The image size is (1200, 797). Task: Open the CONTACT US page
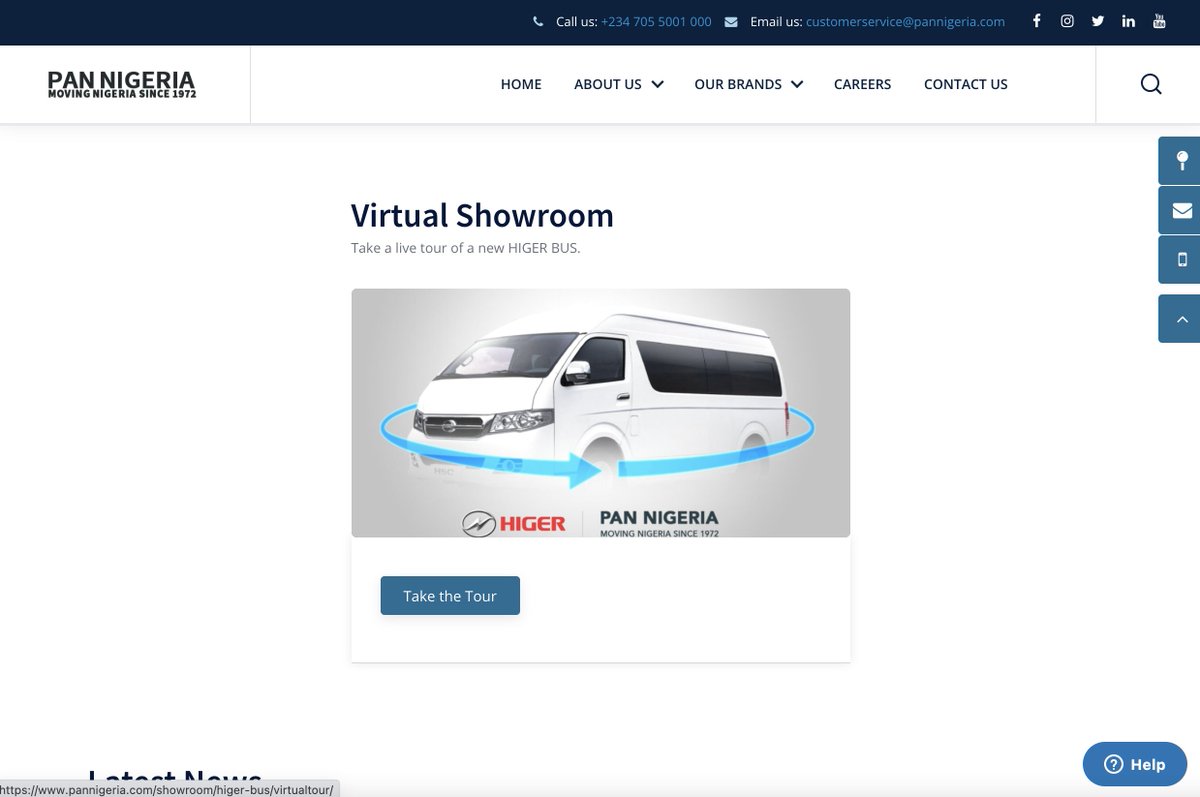966,84
